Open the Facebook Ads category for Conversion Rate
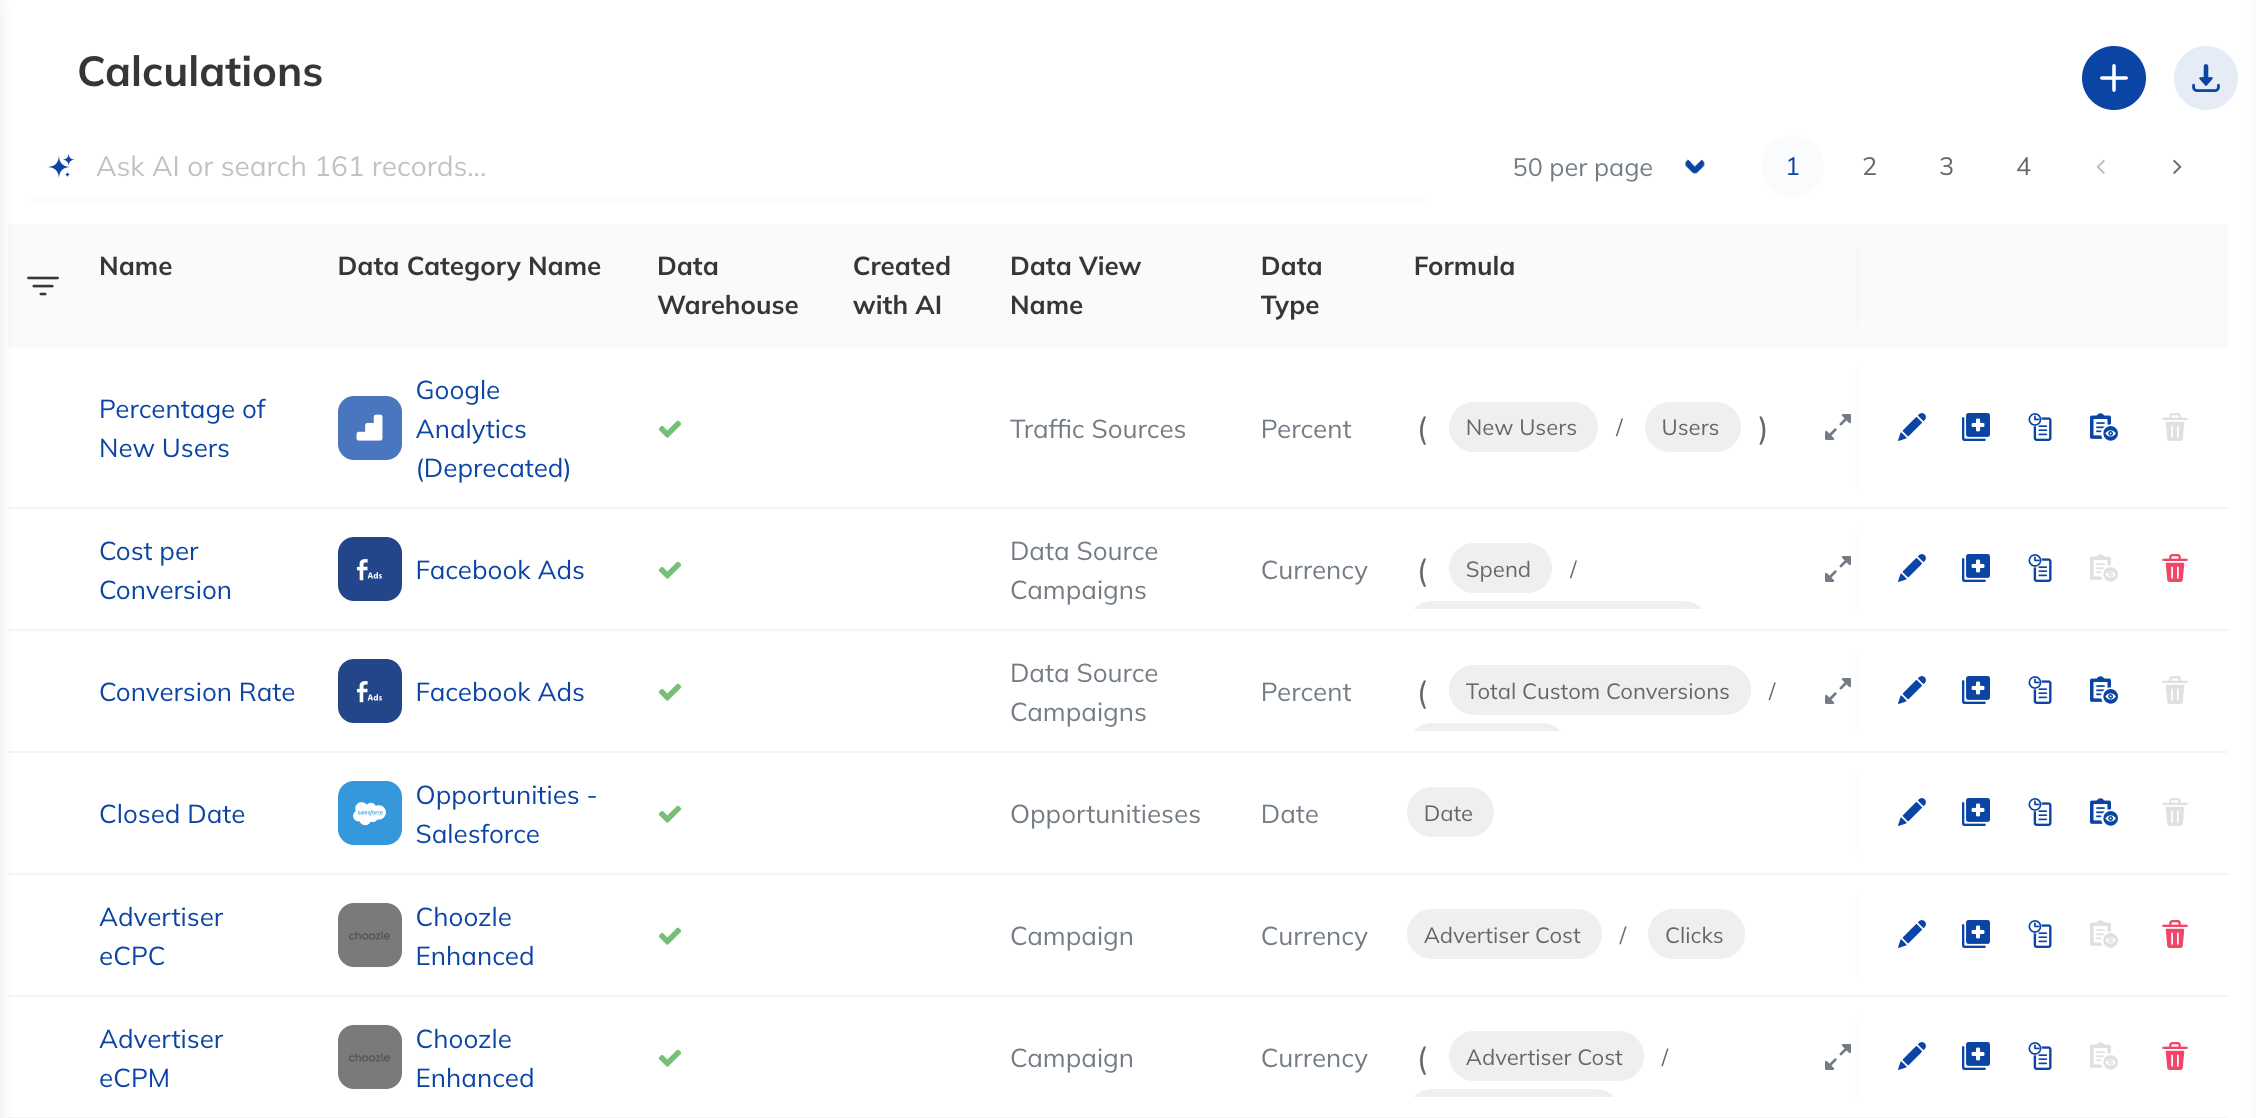 pos(499,692)
